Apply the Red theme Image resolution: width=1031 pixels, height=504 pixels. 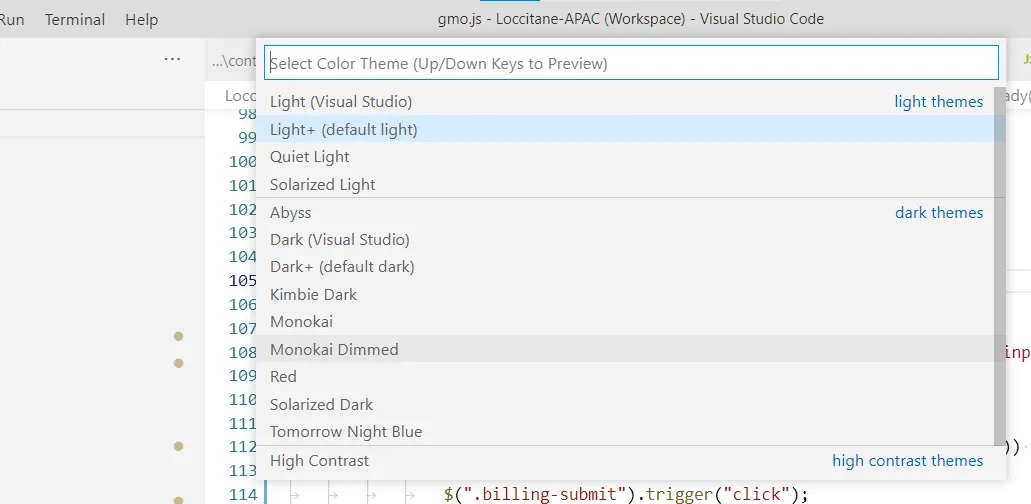(x=283, y=377)
